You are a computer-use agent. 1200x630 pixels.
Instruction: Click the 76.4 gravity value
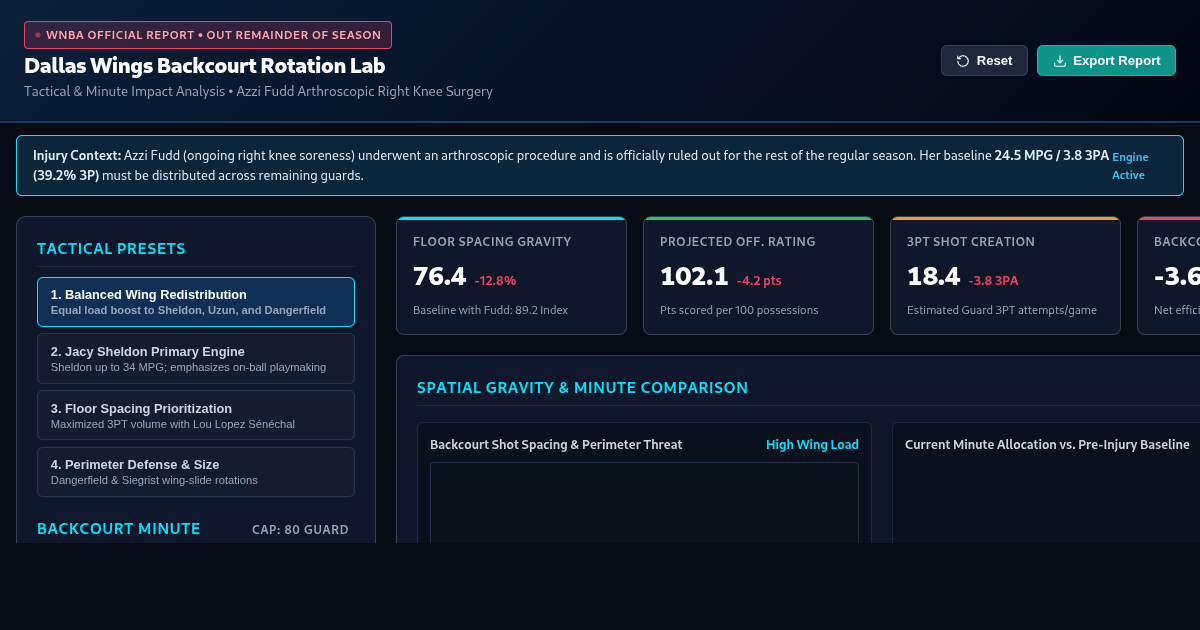tap(439, 277)
